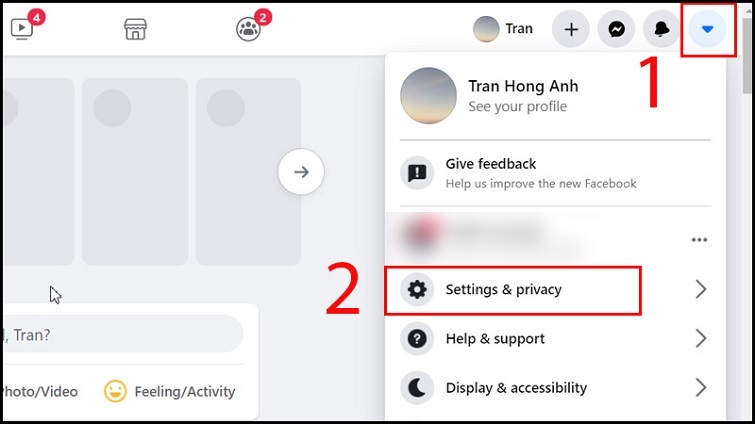Toggle the account dropdown arrow
Image resolution: width=755 pixels, height=424 pixels.
click(707, 29)
